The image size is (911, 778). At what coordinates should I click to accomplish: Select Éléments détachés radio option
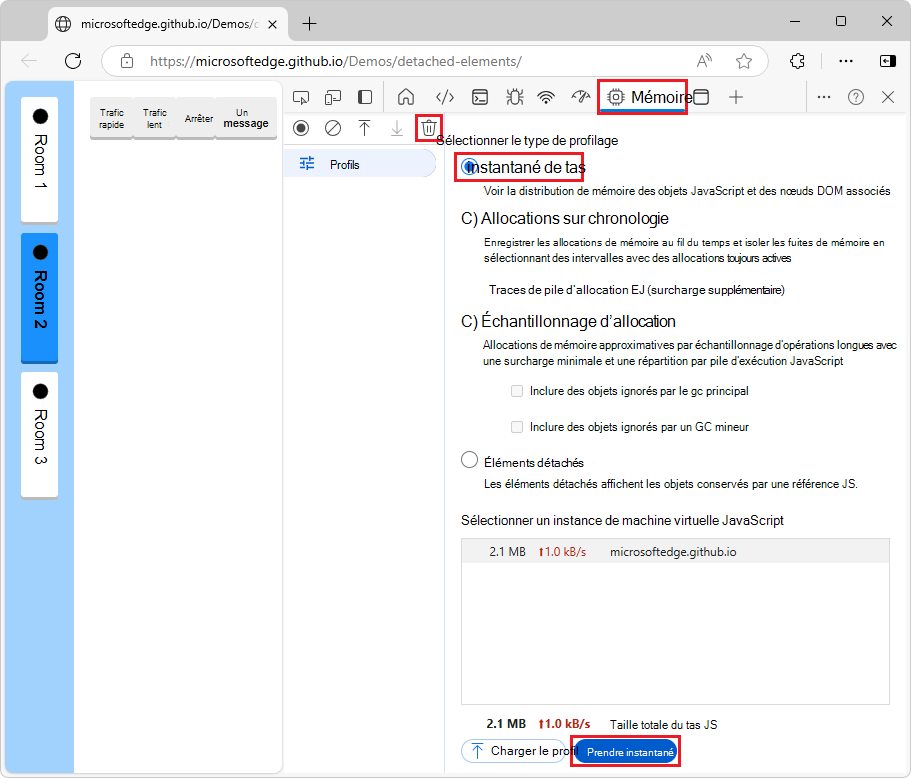(x=469, y=460)
